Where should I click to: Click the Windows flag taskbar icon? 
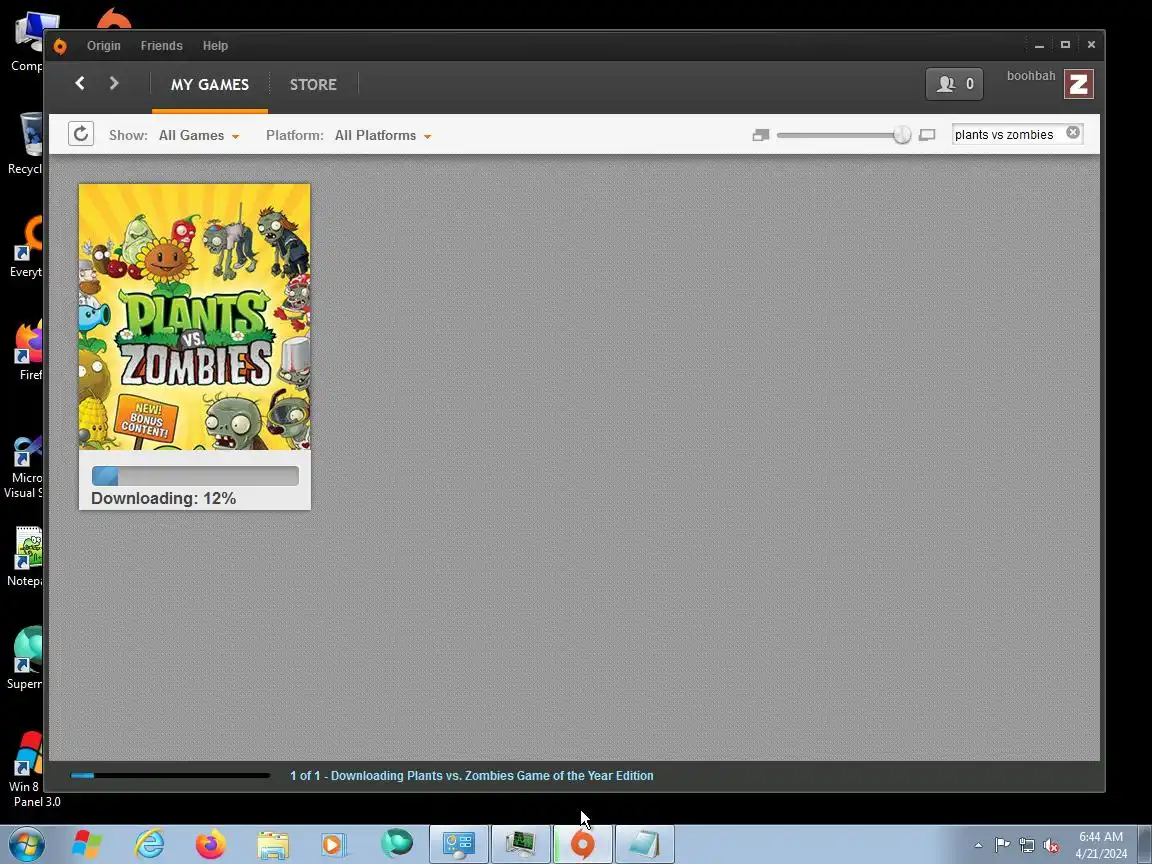87,844
